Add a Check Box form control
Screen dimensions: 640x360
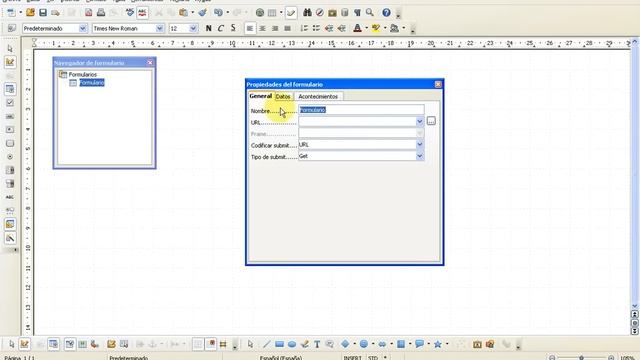[x=10, y=103]
